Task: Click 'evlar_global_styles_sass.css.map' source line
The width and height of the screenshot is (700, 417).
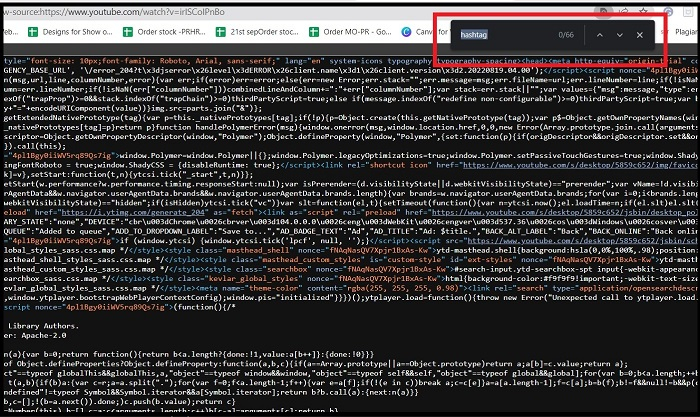Action: point(350,288)
